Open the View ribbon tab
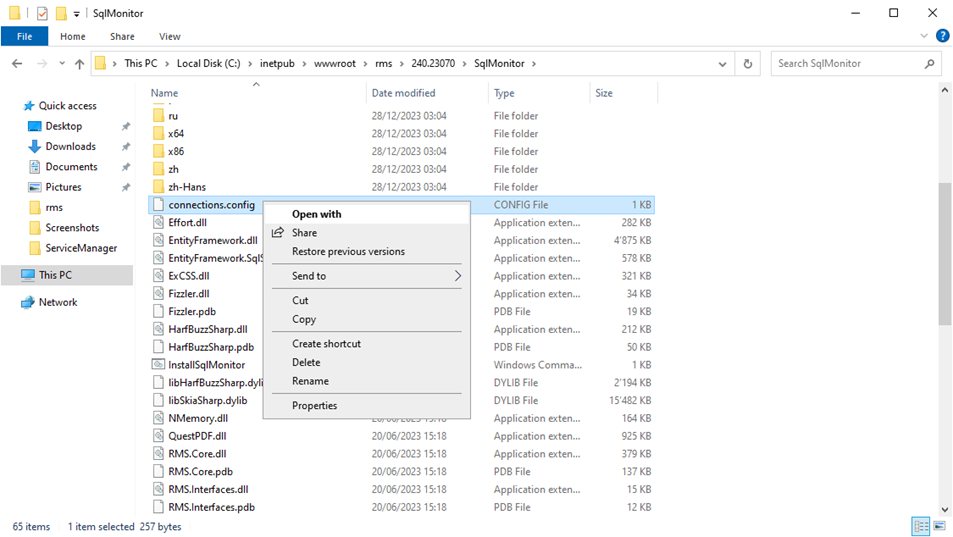The width and height of the screenshot is (953, 537). pos(170,36)
